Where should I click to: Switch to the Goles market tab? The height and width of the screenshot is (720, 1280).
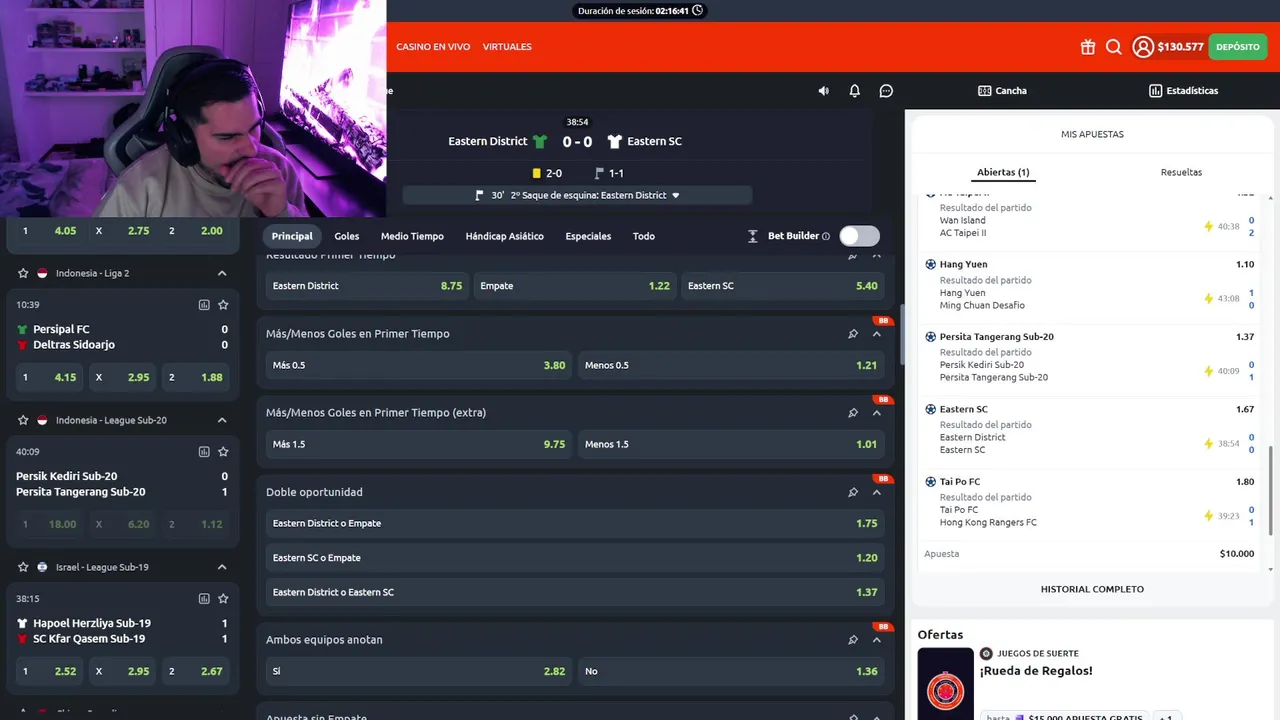(x=346, y=236)
